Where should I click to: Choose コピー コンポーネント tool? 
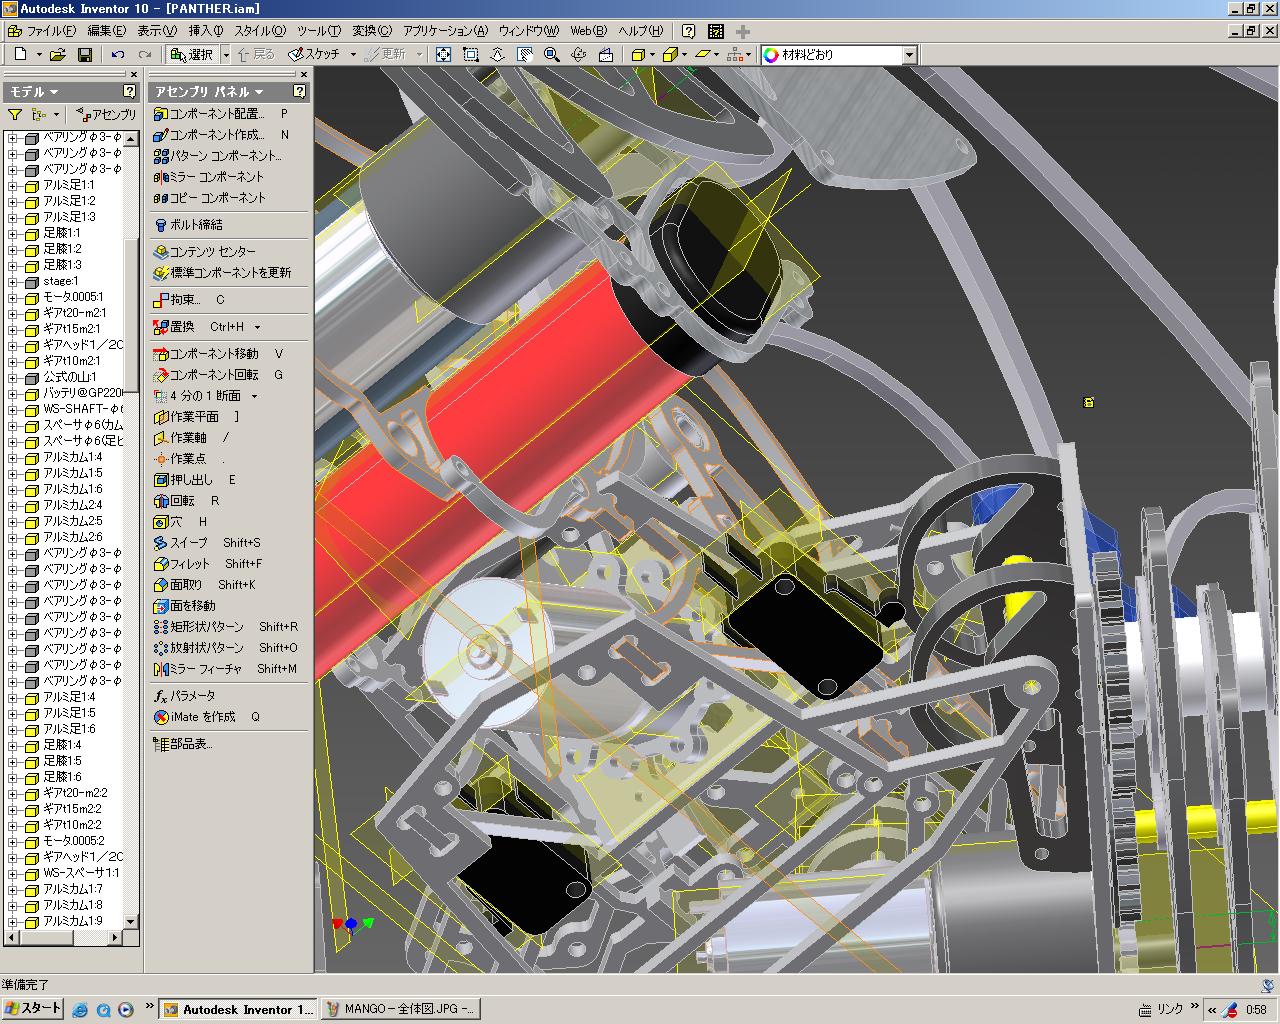(x=210, y=198)
